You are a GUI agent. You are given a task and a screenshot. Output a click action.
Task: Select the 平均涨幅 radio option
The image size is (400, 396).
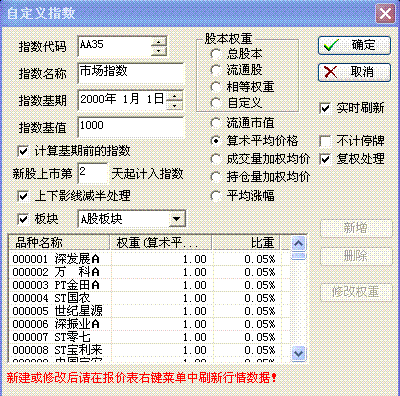tap(242, 196)
